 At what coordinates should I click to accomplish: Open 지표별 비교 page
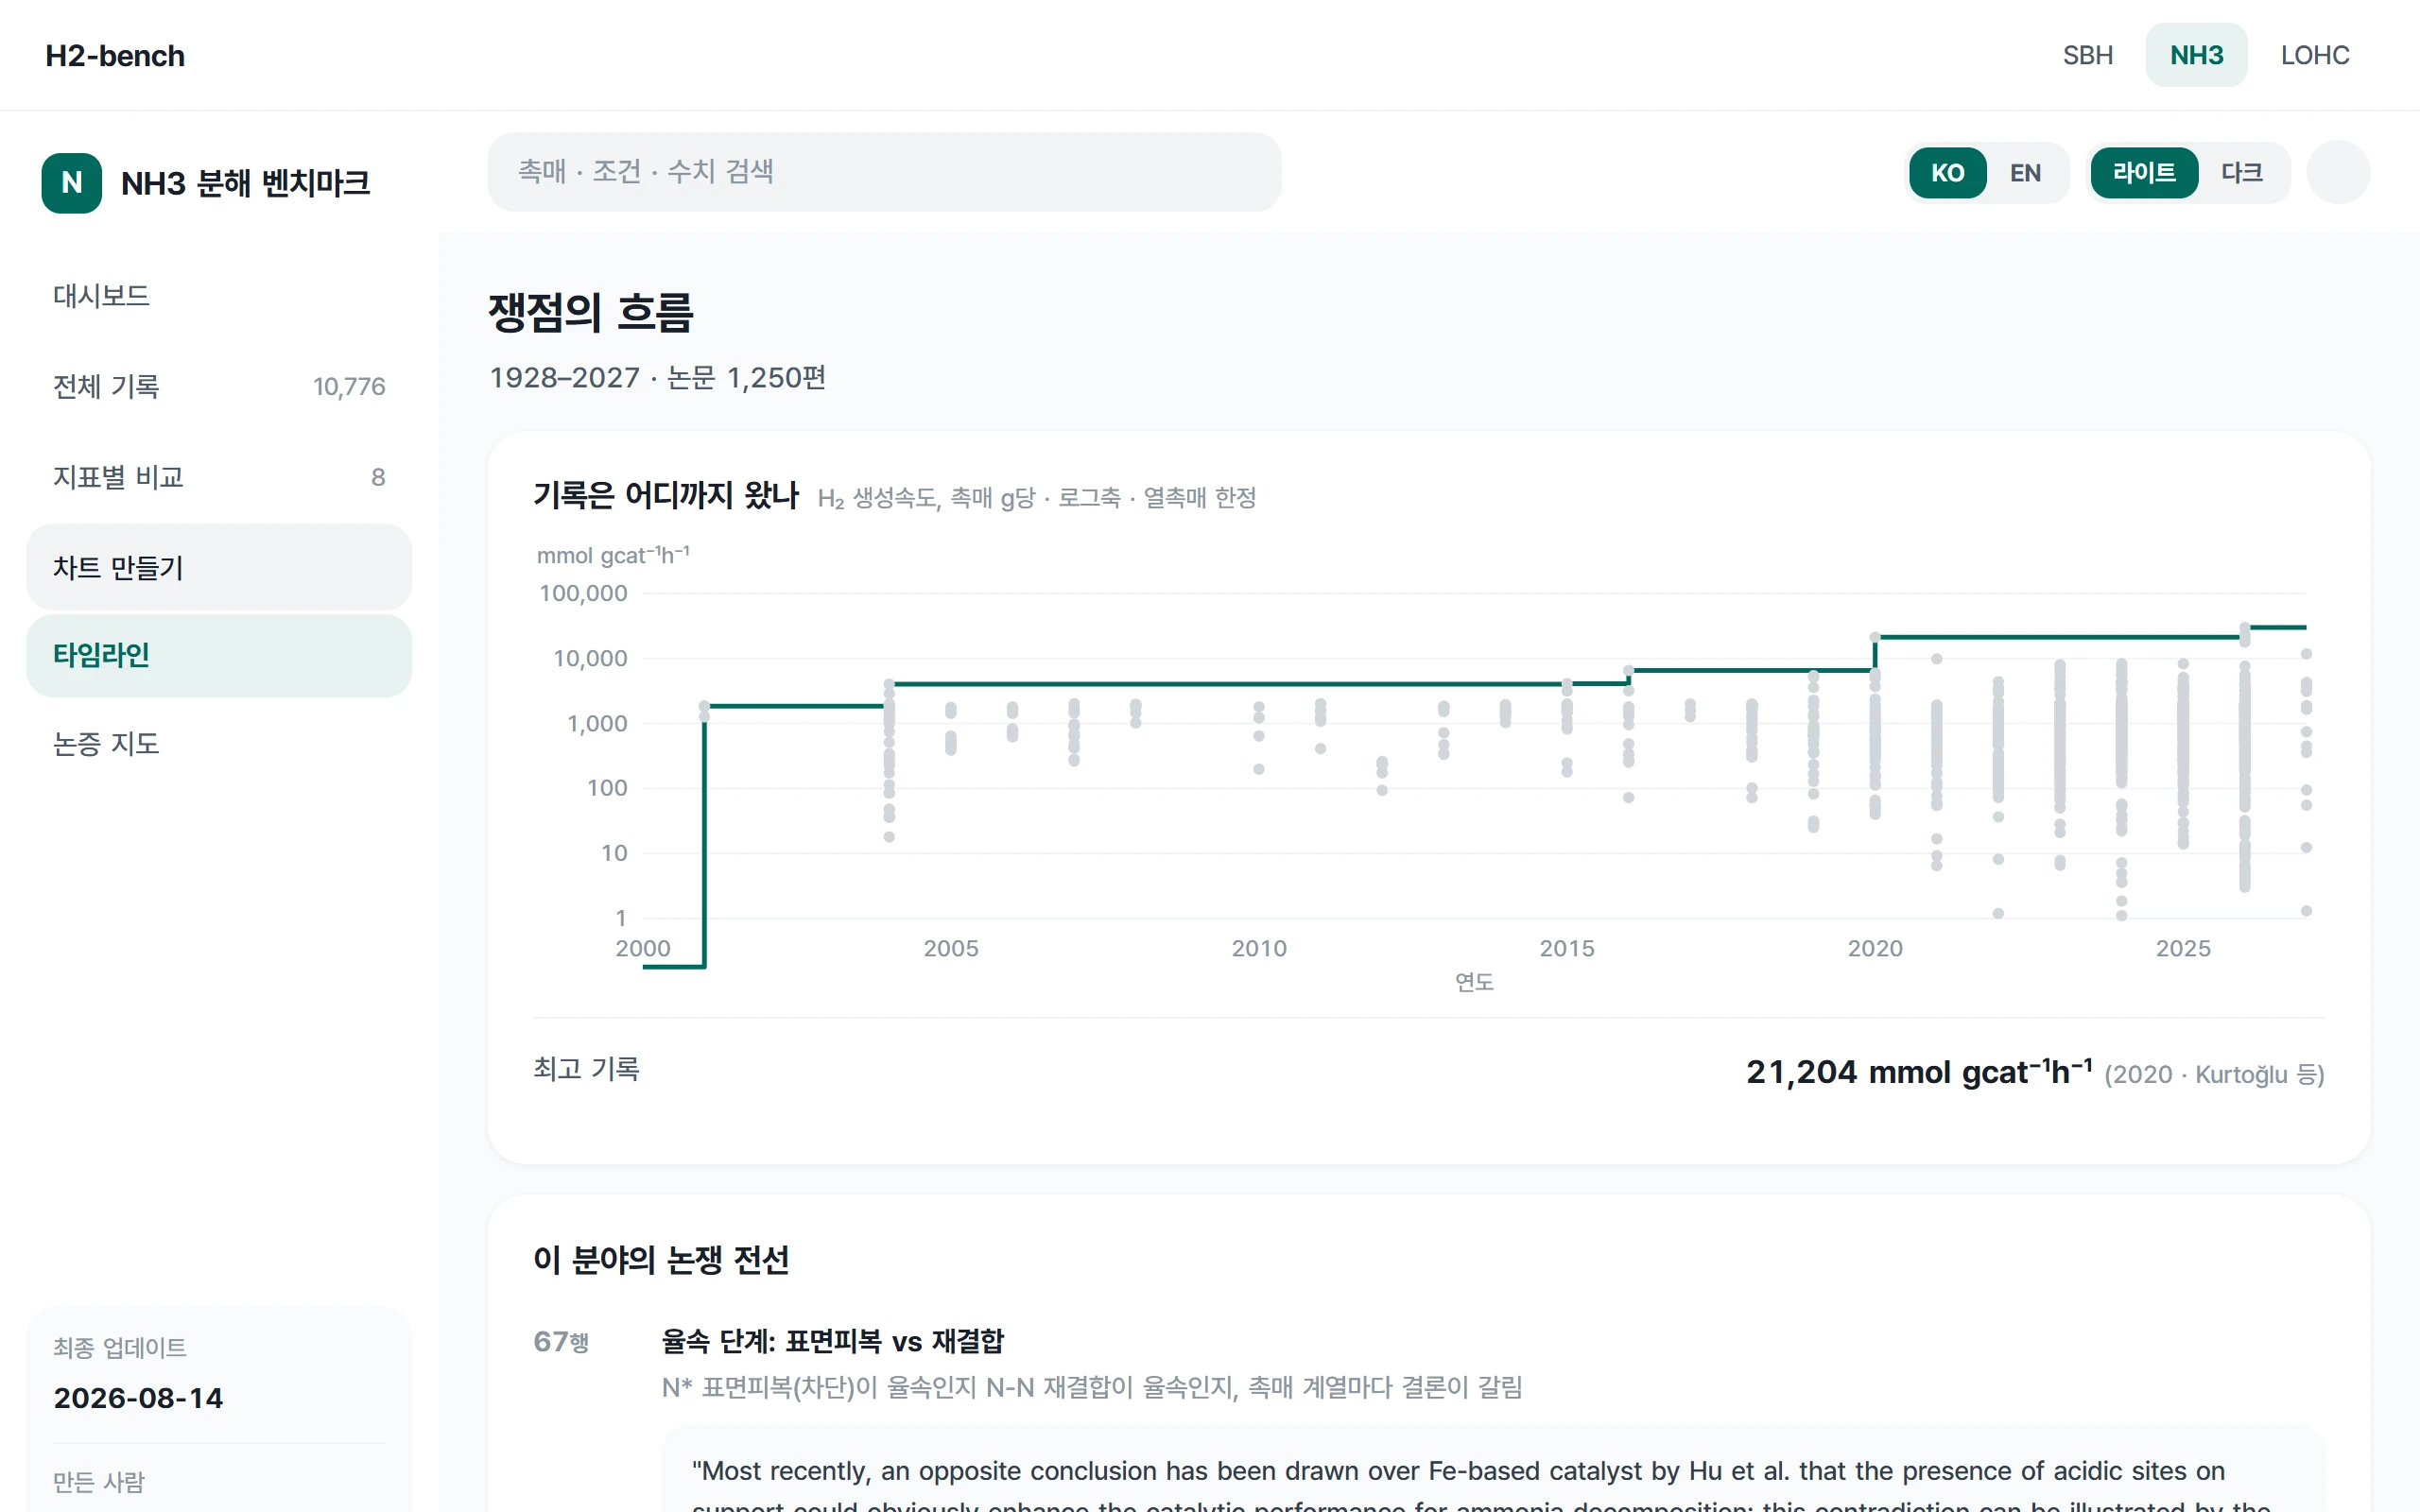click(x=219, y=477)
